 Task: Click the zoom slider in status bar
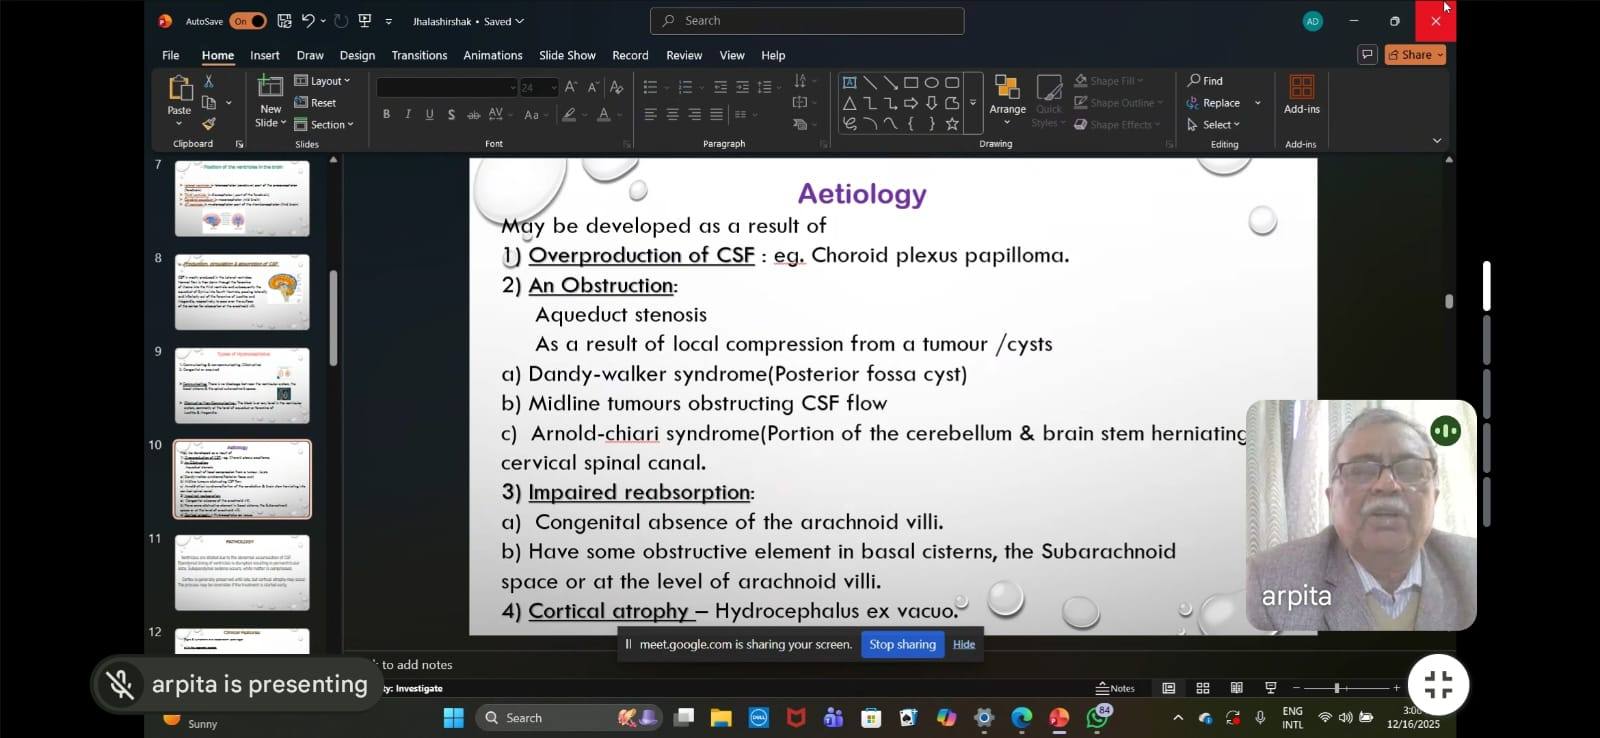[1337, 688]
